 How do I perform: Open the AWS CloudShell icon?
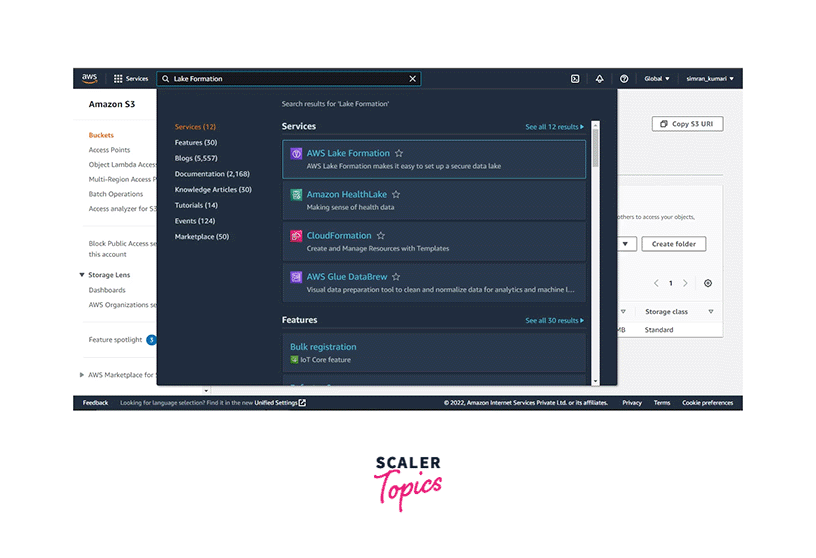(x=575, y=78)
